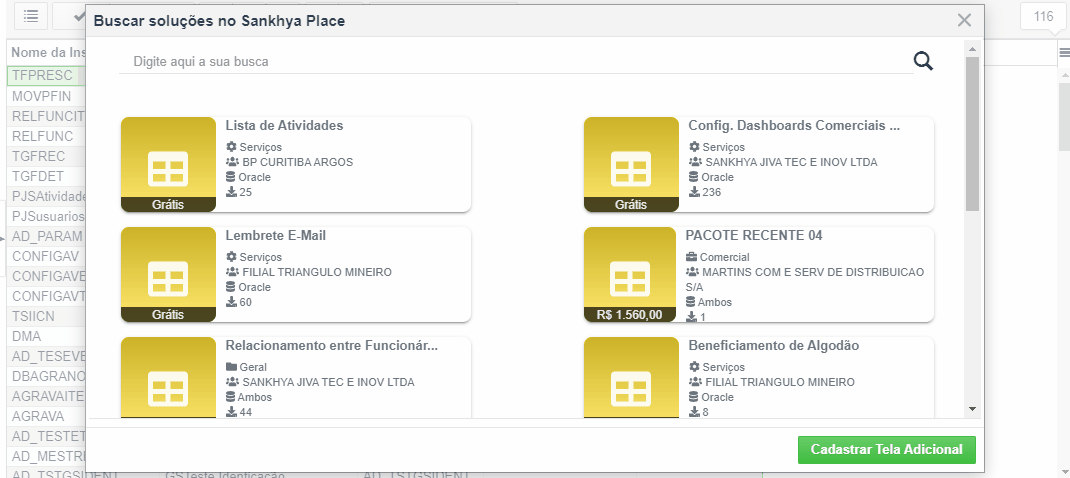Click the list view icon in background toolbar
Screen dimensions: 1070x478
[x=31, y=16]
